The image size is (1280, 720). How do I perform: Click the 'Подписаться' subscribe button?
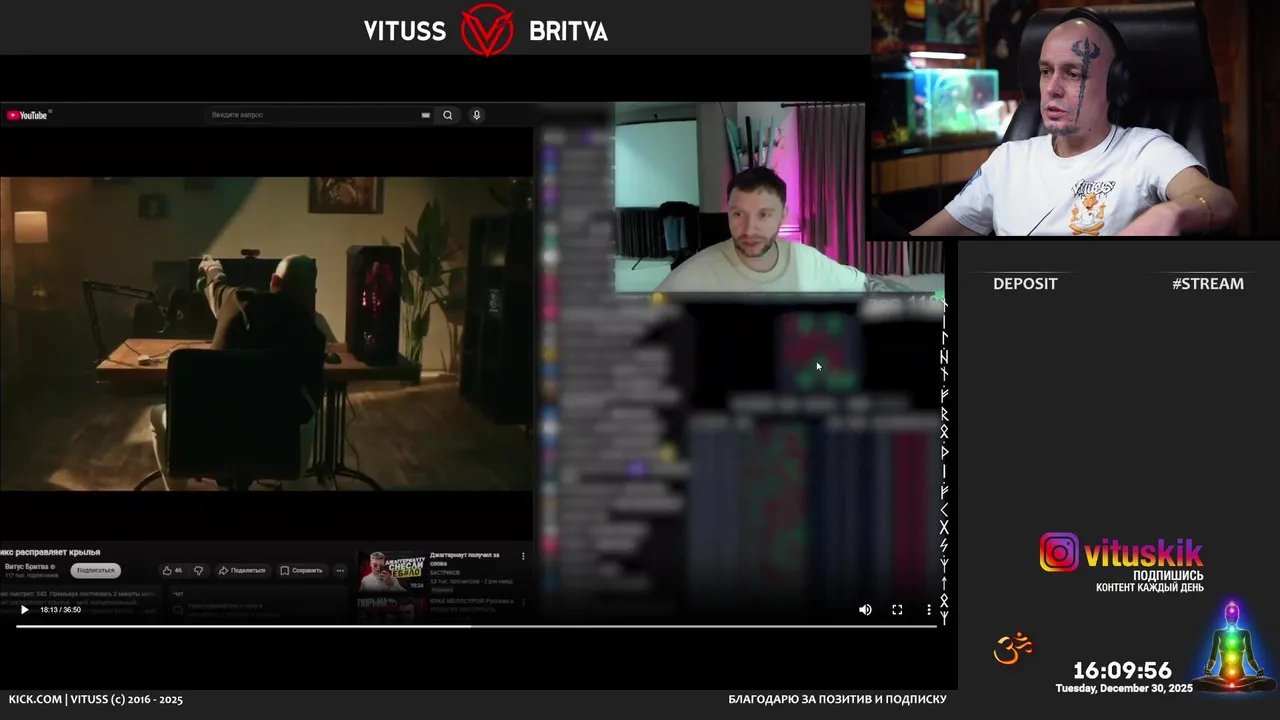click(x=96, y=570)
